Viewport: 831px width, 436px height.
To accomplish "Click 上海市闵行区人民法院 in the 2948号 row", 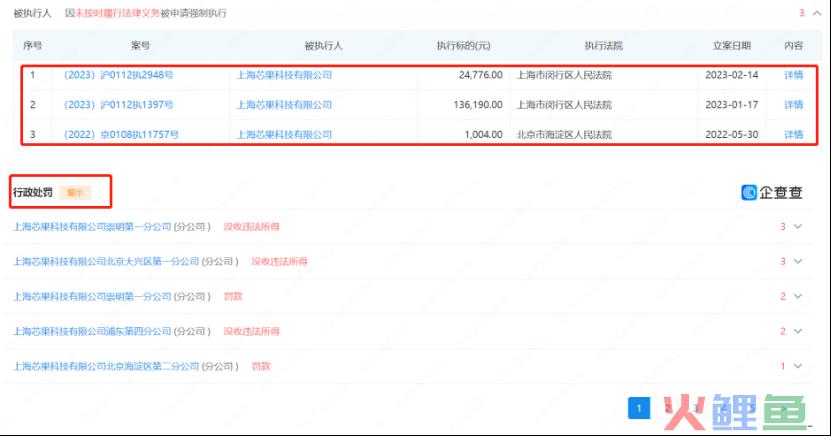I will (564, 75).
